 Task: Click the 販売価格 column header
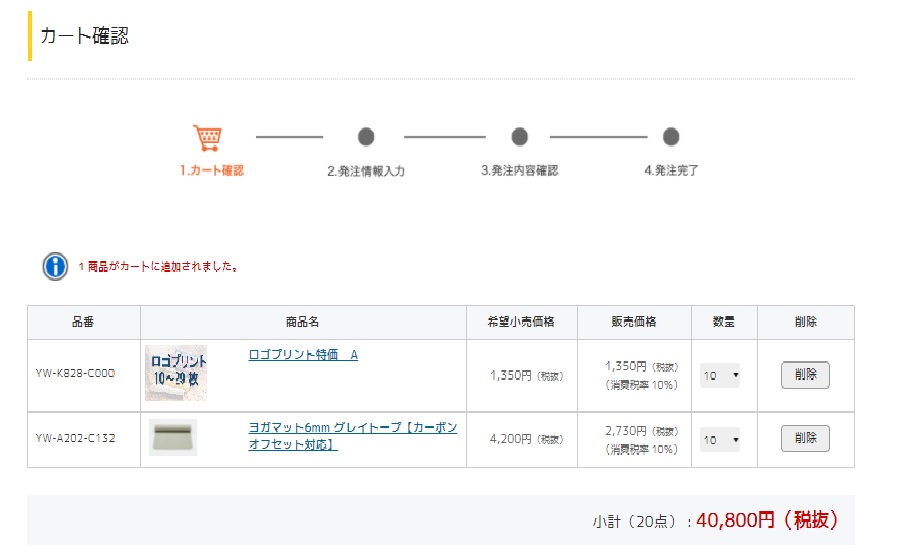coord(634,322)
